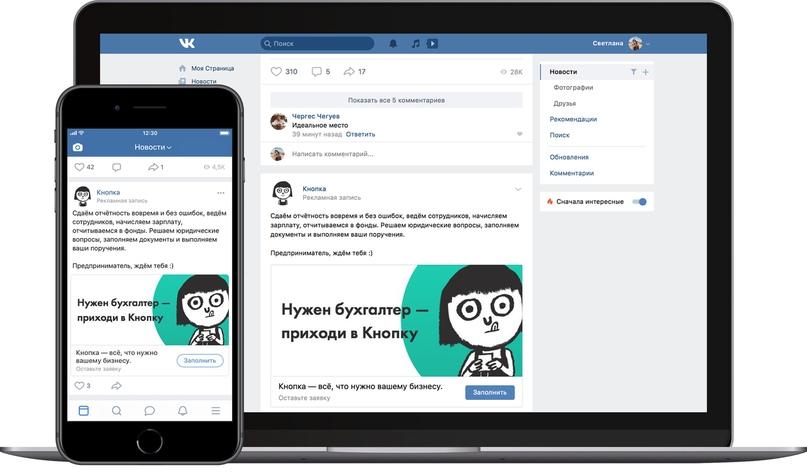The width and height of the screenshot is (807, 473).
Task: Open the Новости dropdown on the phone header
Action: click(x=153, y=147)
